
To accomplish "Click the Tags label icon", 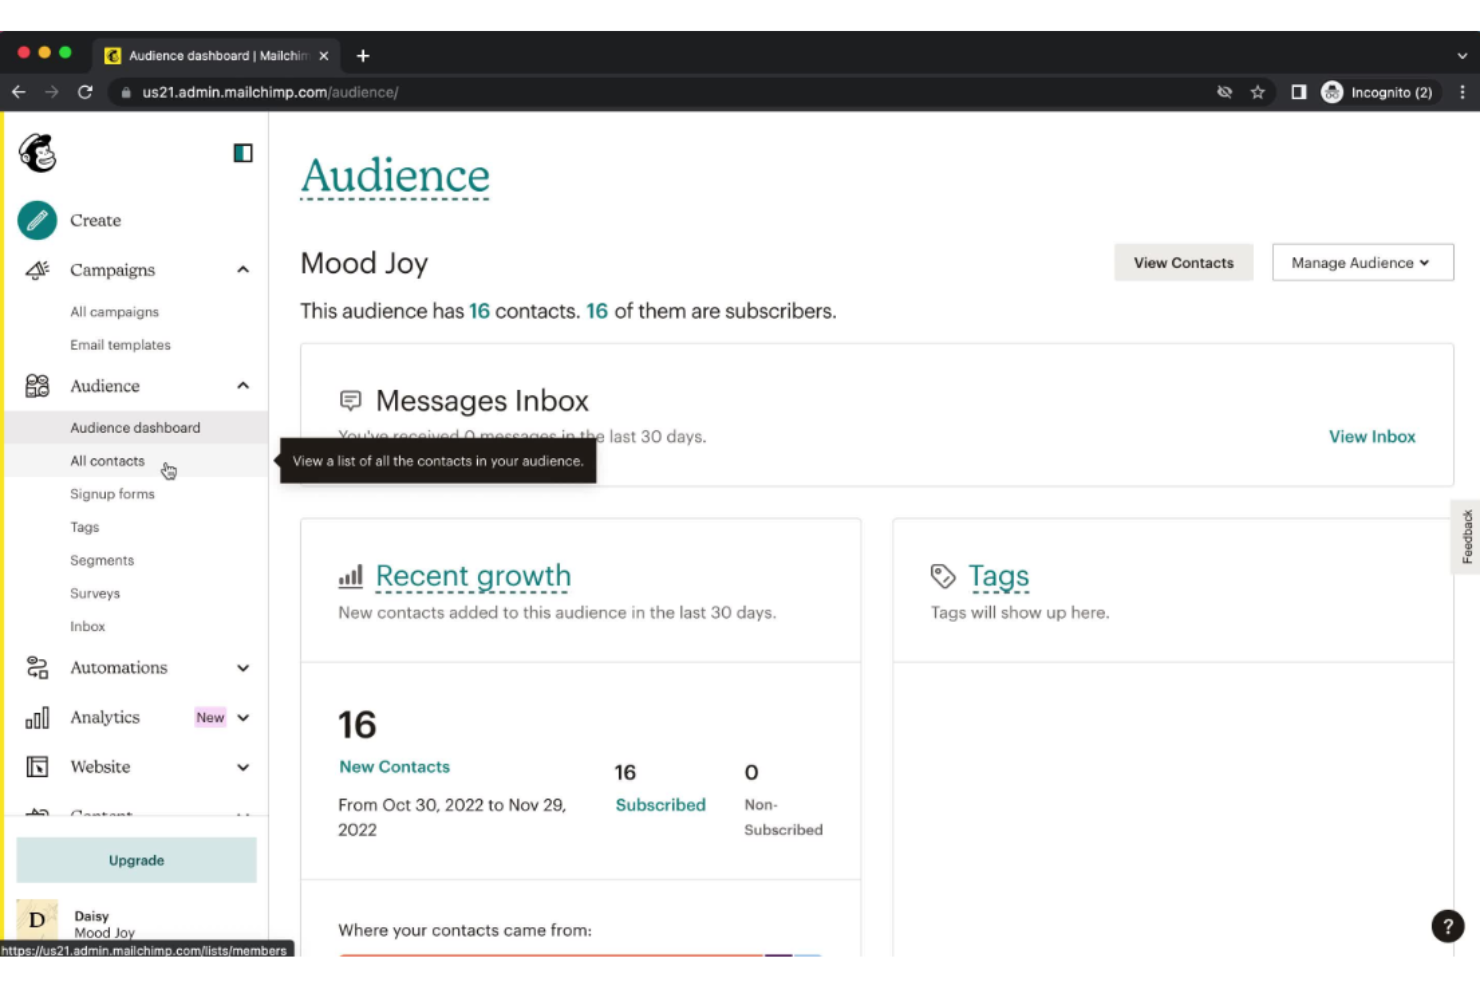I will click(942, 576).
